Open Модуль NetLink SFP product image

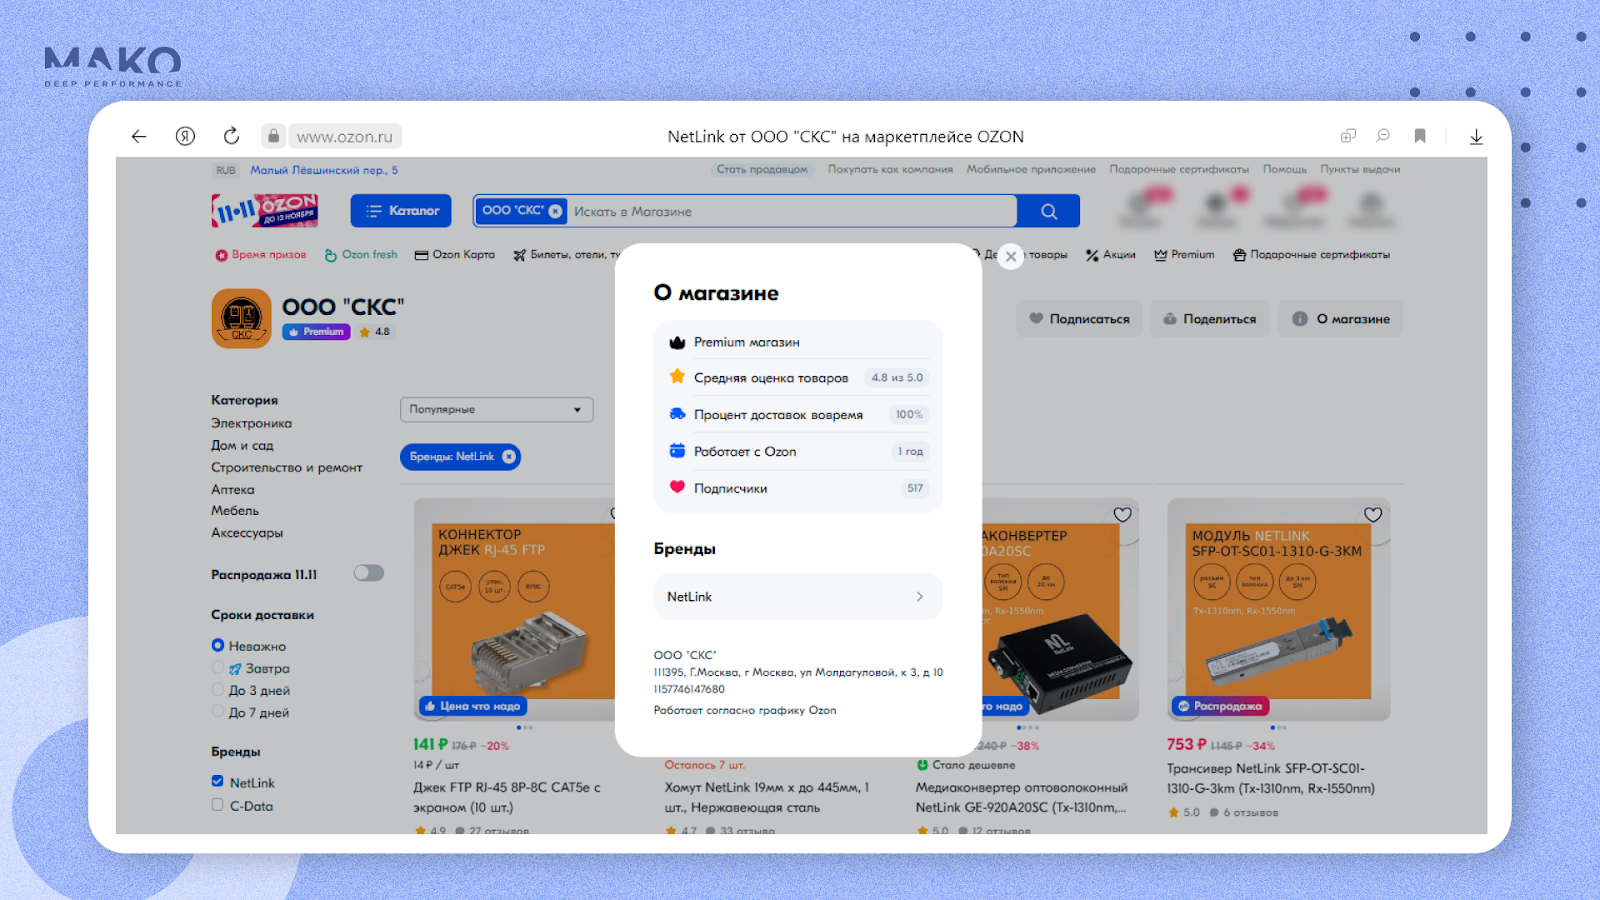click(x=1279, y=610)
